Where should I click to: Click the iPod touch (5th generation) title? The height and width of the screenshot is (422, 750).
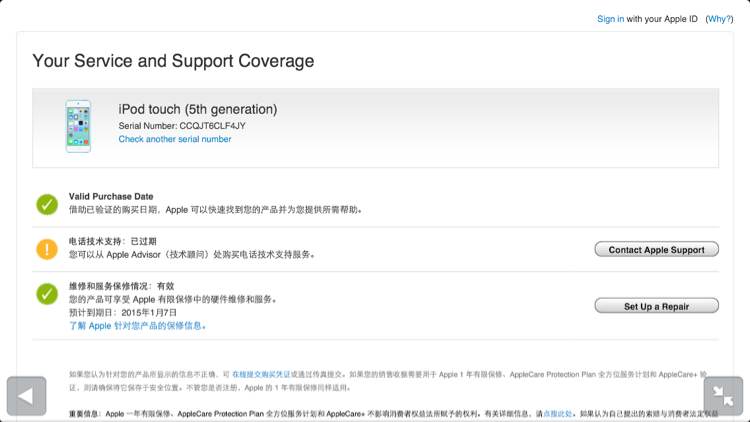coord(198,109)
